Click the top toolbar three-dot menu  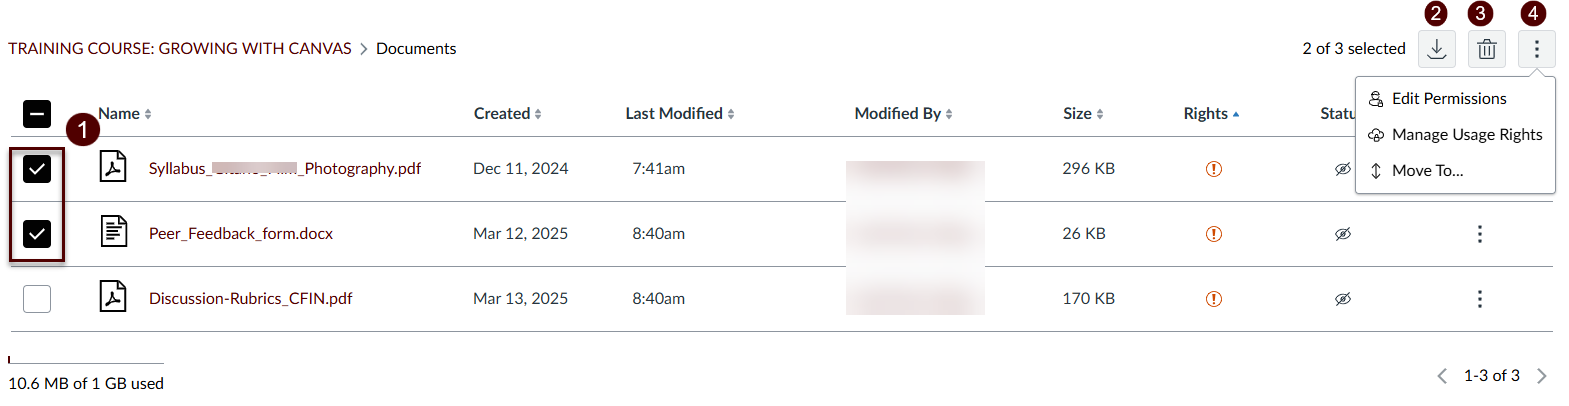point(1536,49)
